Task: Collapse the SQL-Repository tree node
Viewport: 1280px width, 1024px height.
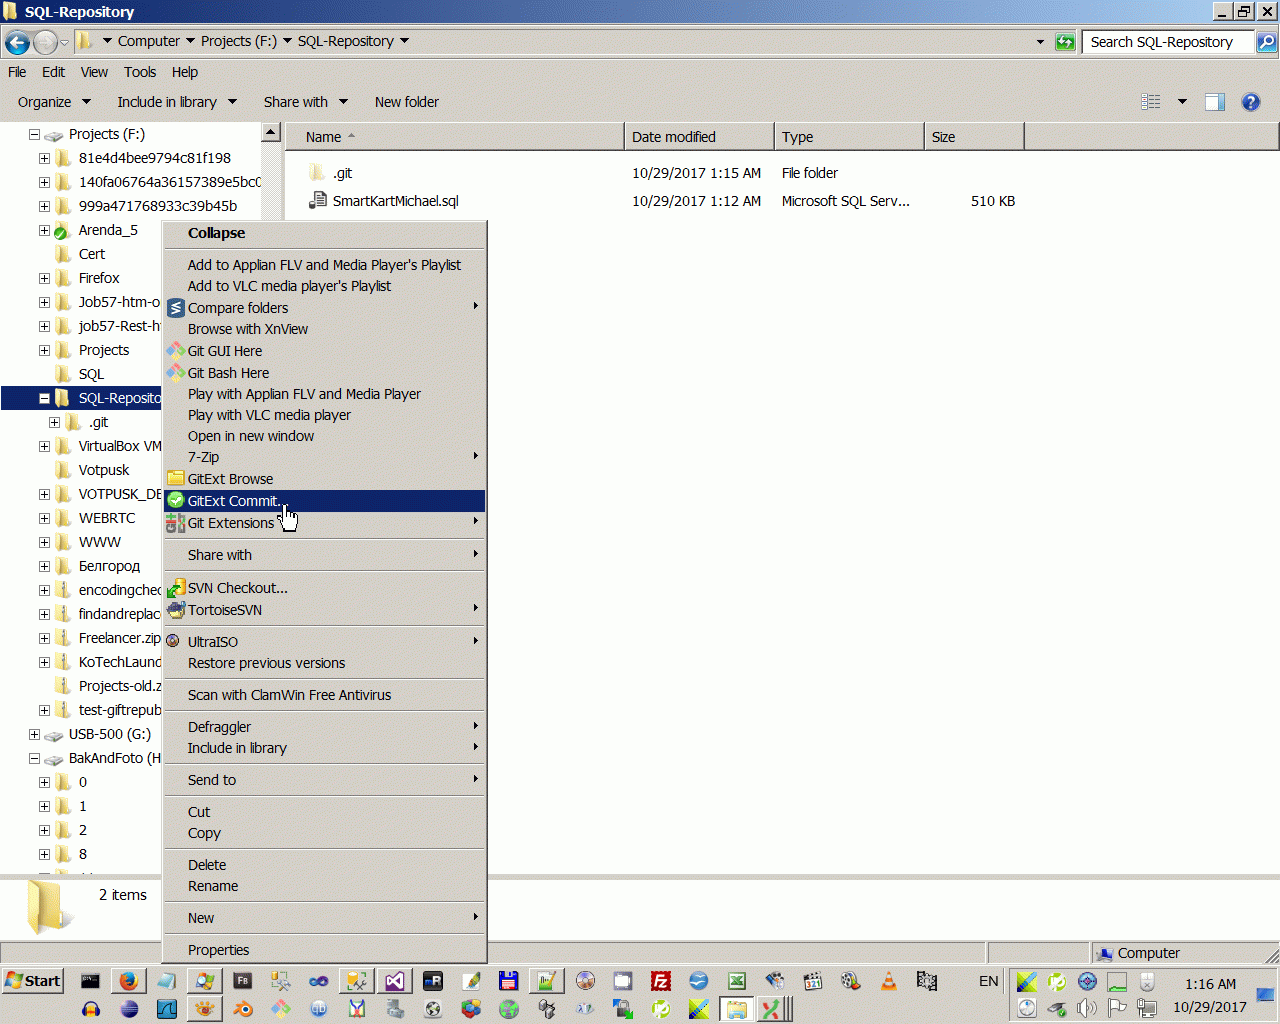Action: click(x=44, y=398)
